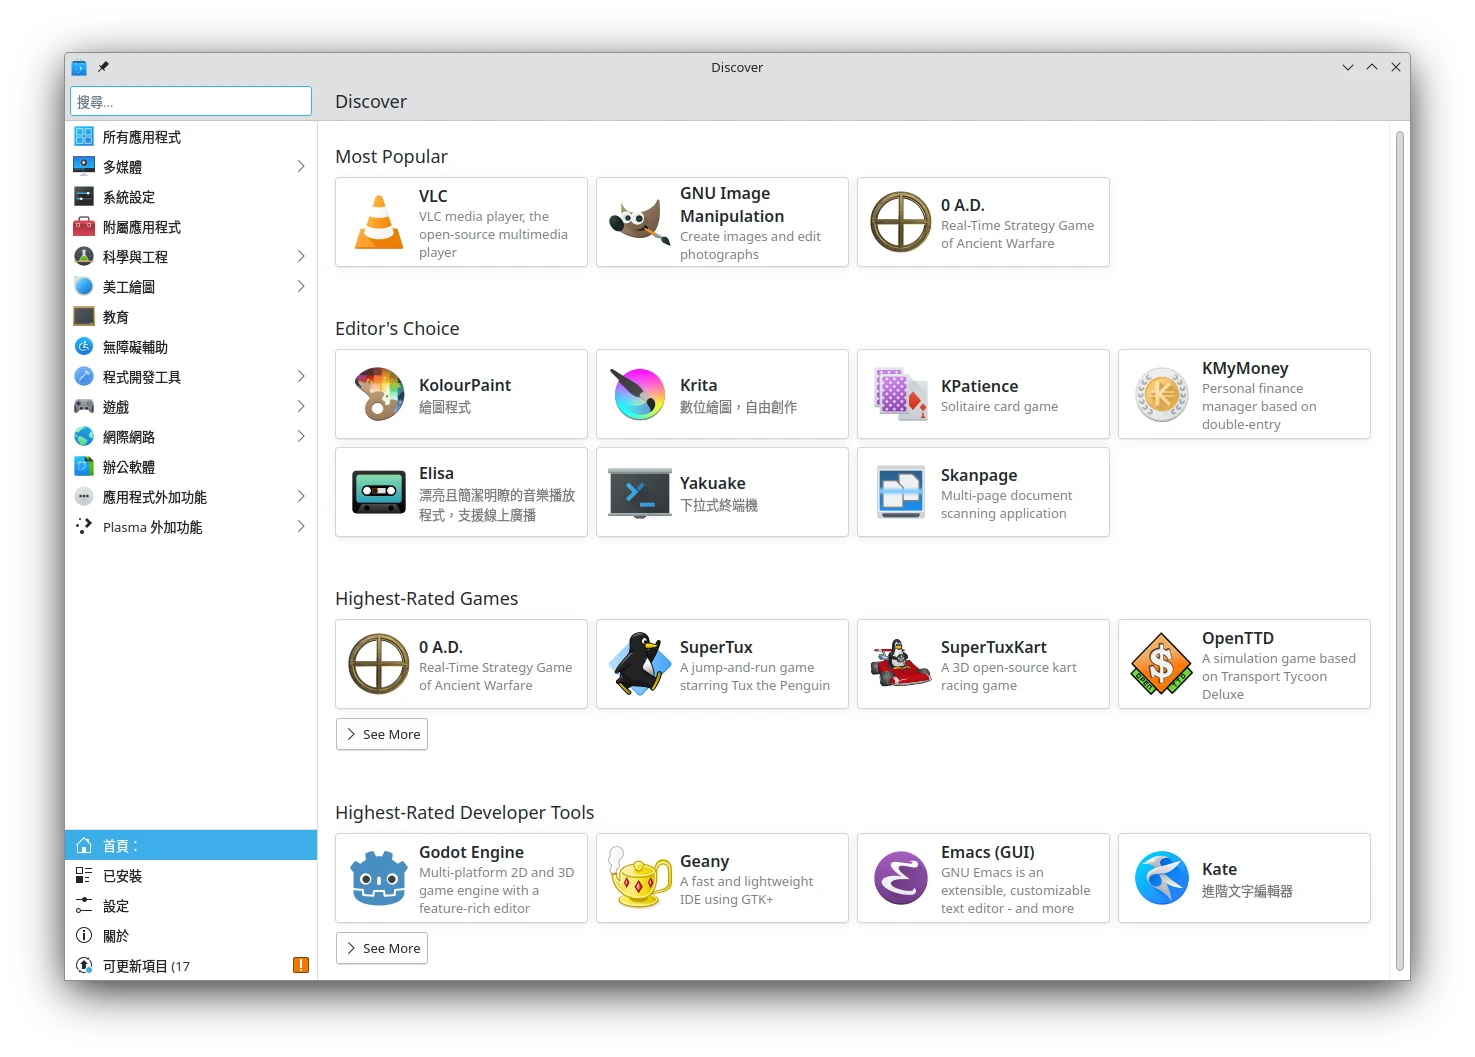Screen dimensions: 1475x1057
Task: Expand the 遊戲 category chevron
Action: (301, 406)
